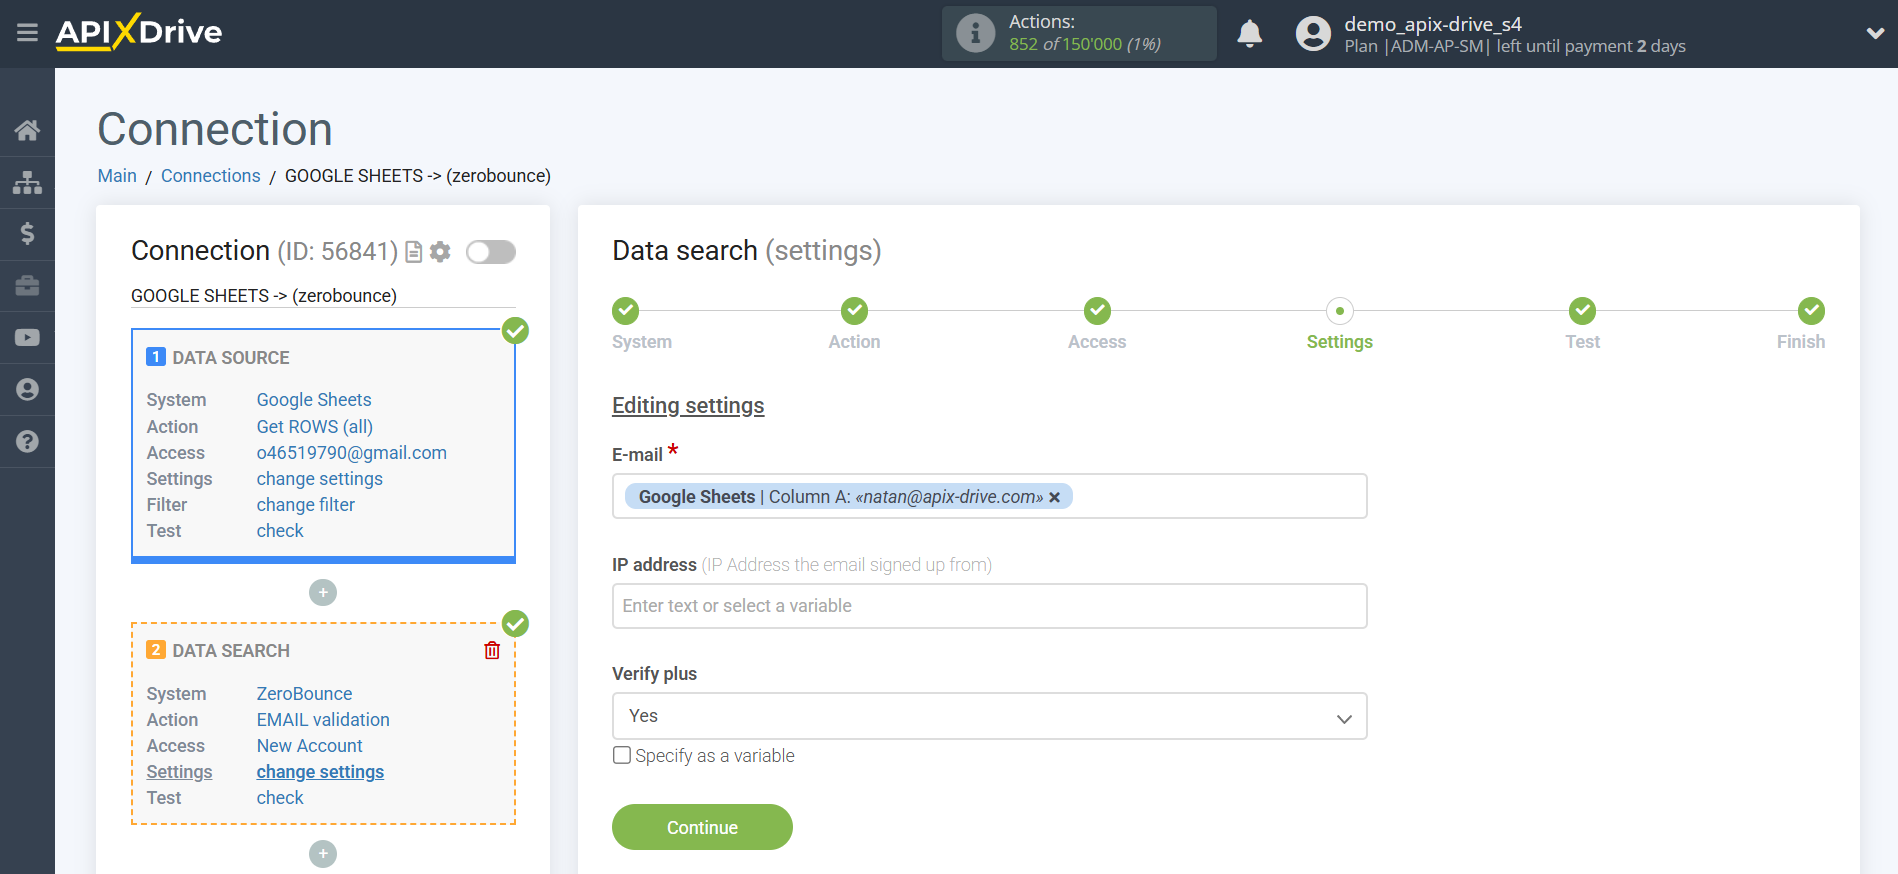This screenshot has width=1898, height=874.
Task: Add a block after Data Search
Action: [323, 854]
